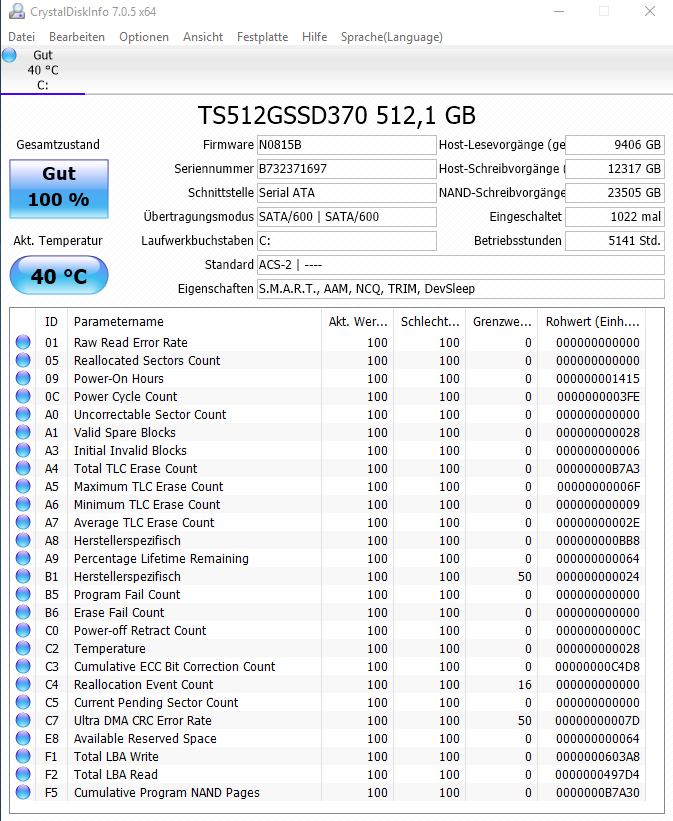Click status icon of Initial Invalid Blocks row
The height and width of the screenshot is (821, 673).
23,450
